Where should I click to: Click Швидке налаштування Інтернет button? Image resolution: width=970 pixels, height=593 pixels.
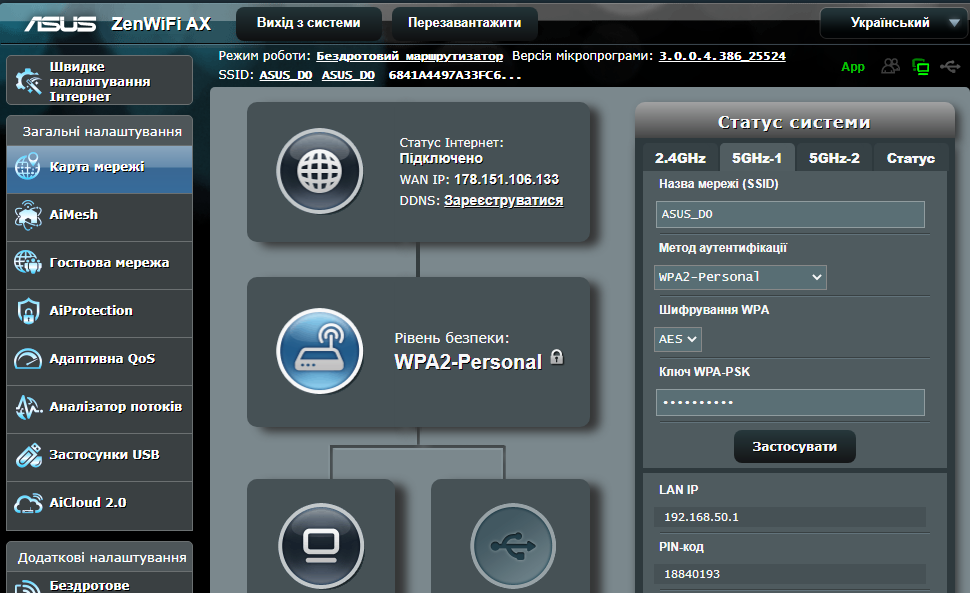[100, 80]
